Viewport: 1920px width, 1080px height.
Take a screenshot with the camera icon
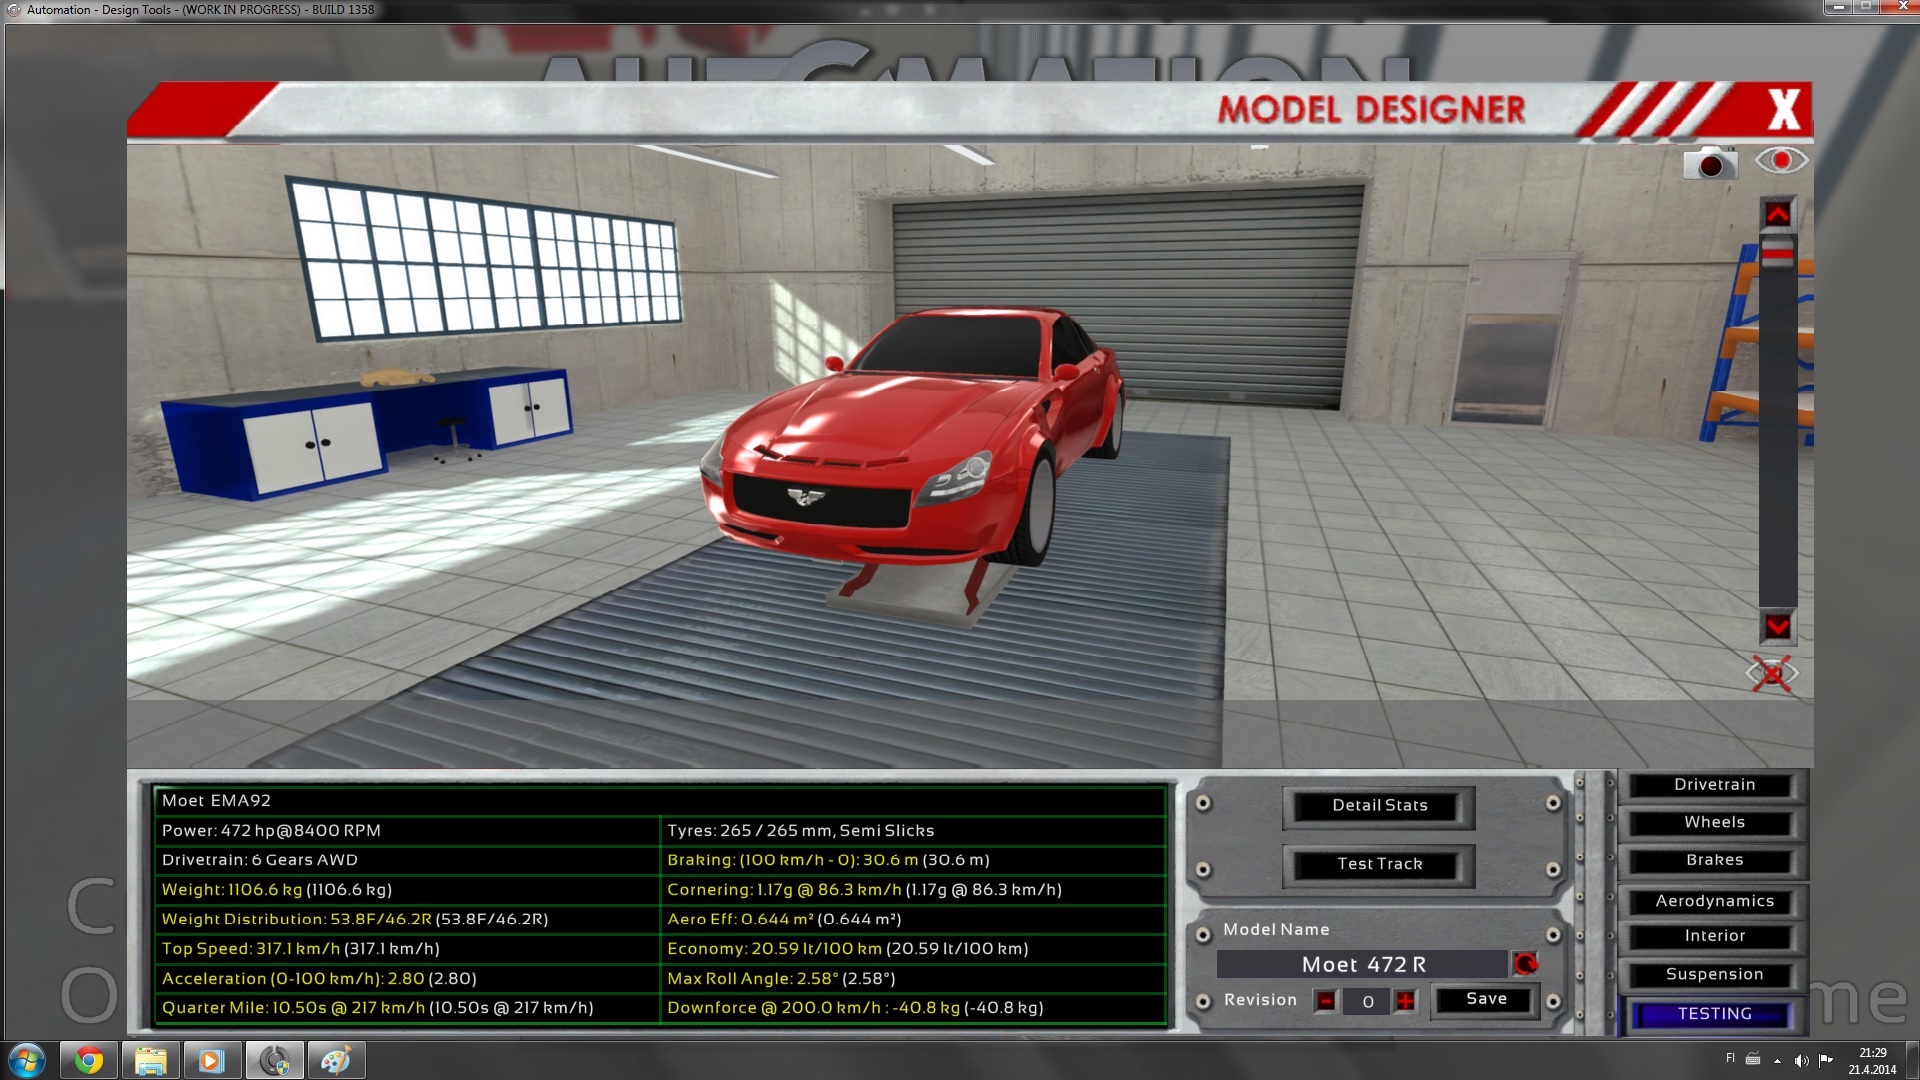tap(1710, 163)
